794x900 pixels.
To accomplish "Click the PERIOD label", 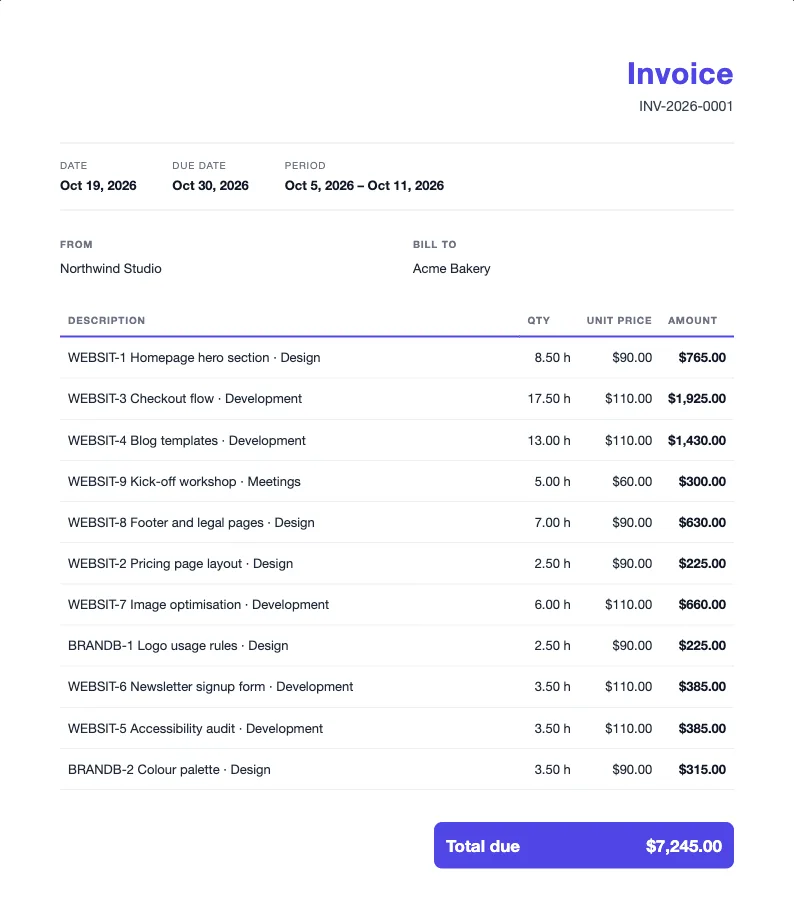I will tap(305, 165).
